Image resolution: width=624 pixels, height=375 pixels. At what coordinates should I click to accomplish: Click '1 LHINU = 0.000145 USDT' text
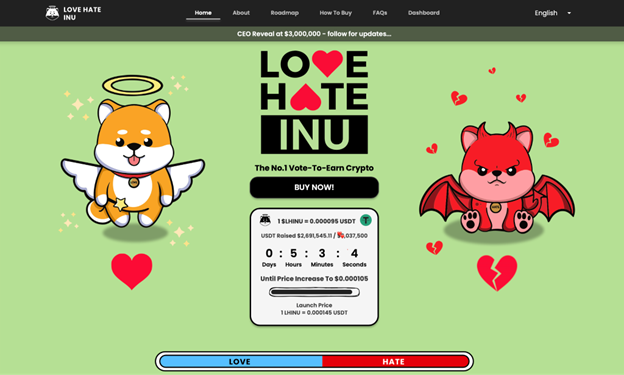pyautogui.click(x=314, y=312)
